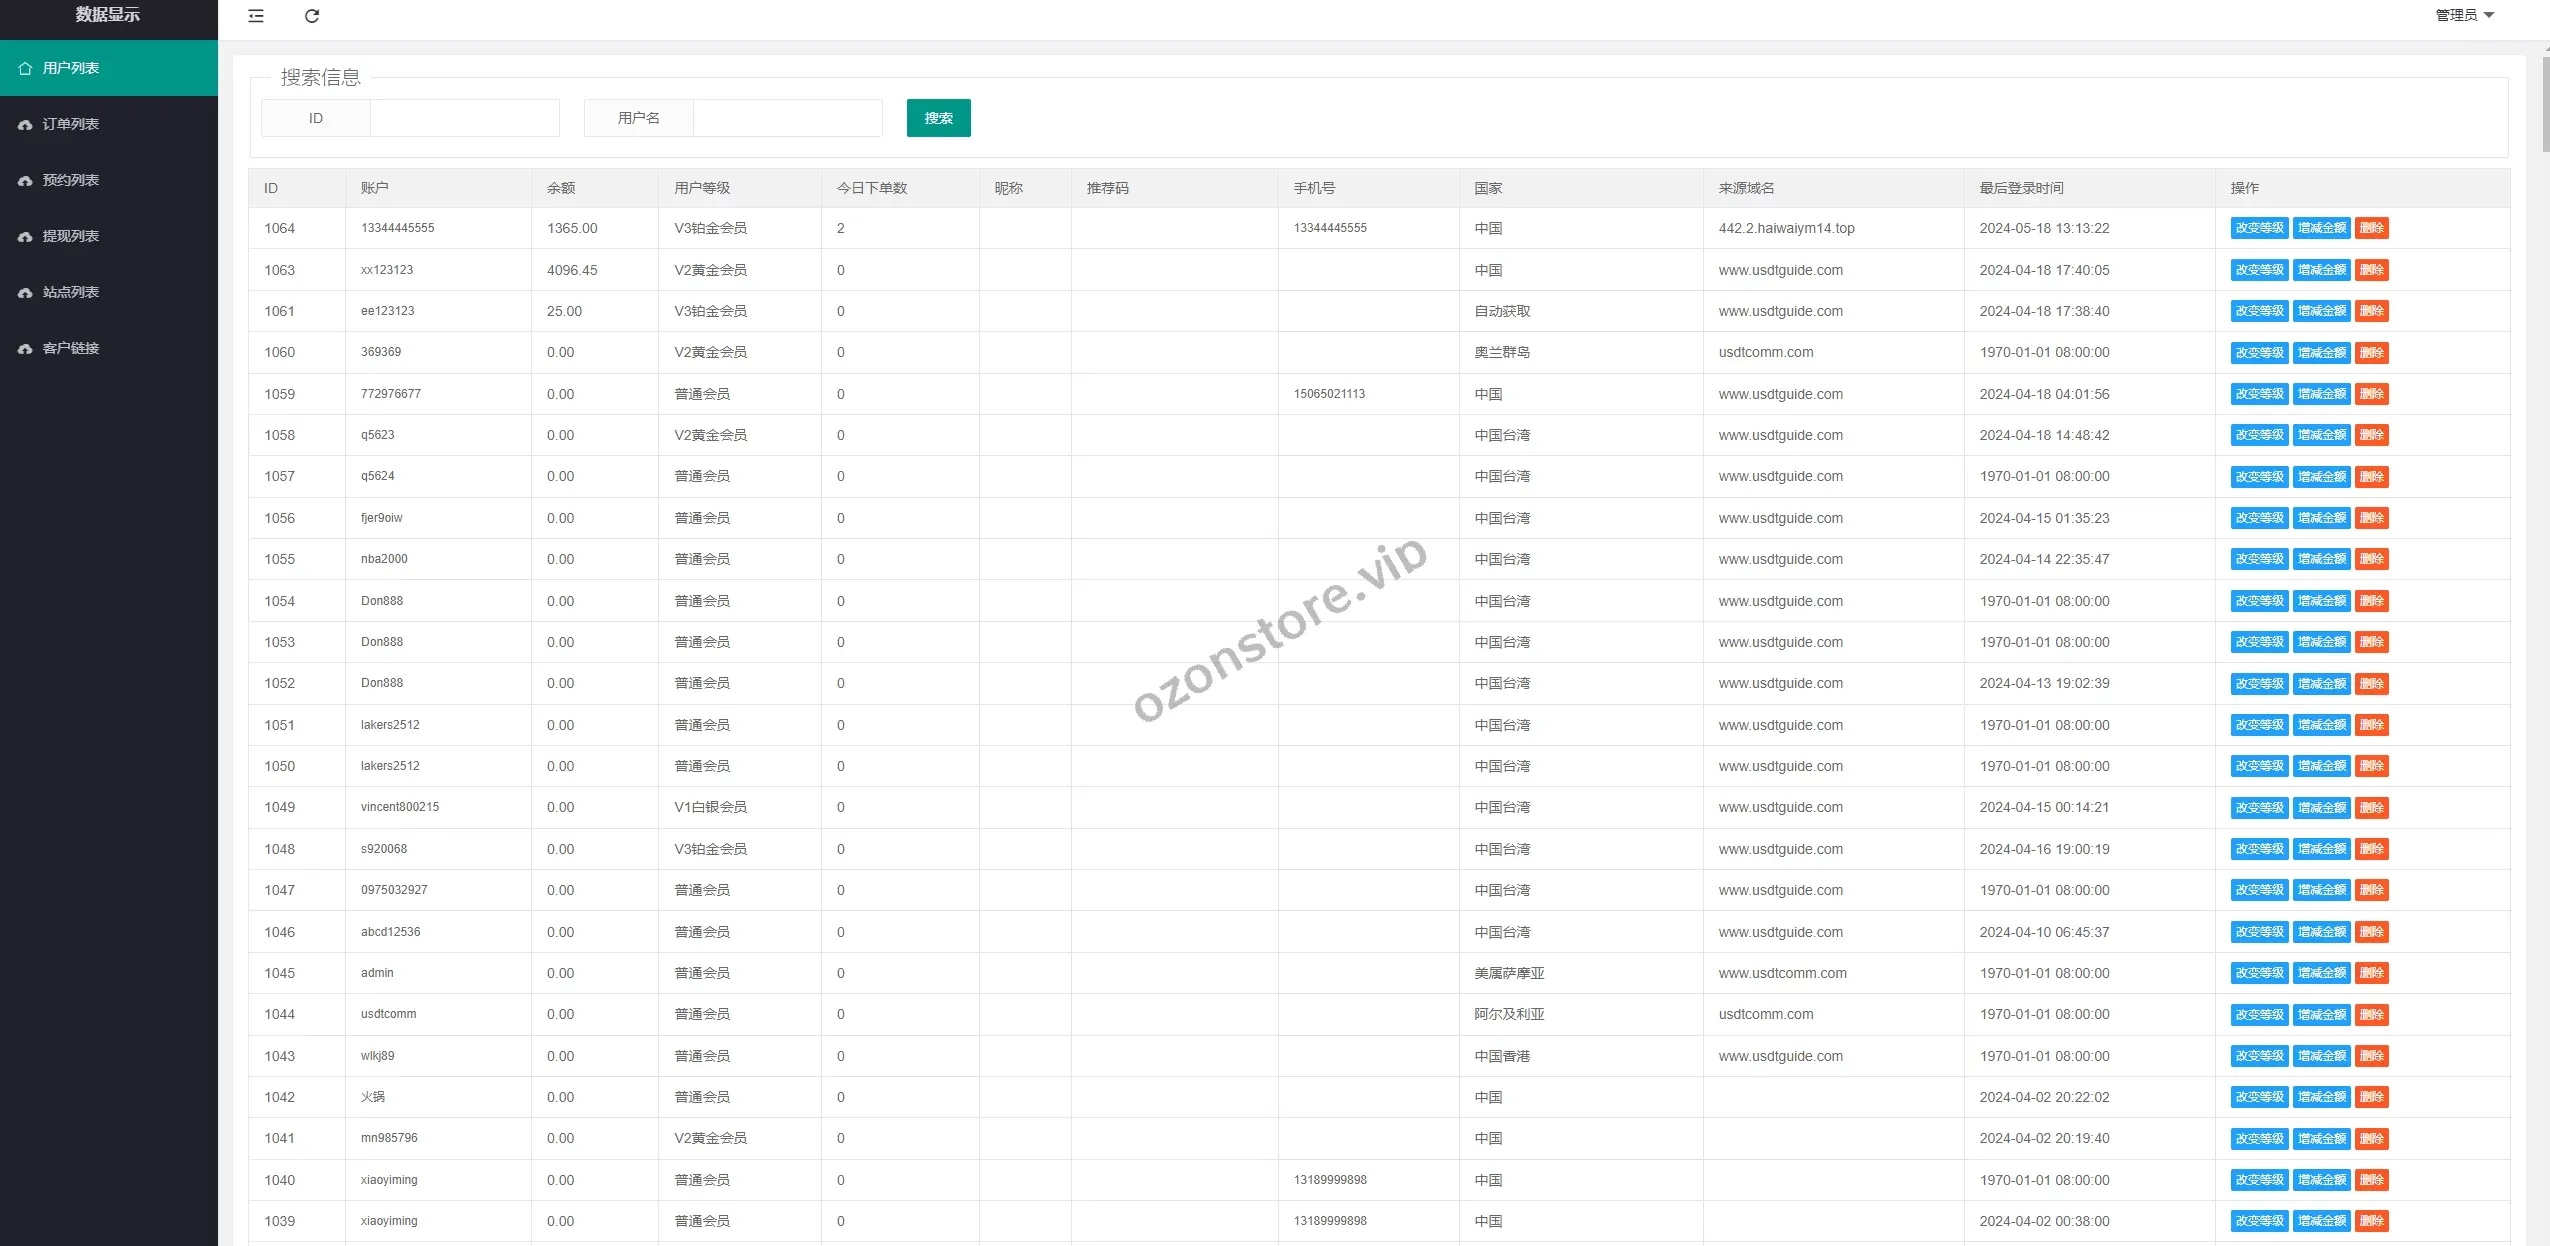
Task: Delete user 1061 ee123123
Action: click(2371, 311)
